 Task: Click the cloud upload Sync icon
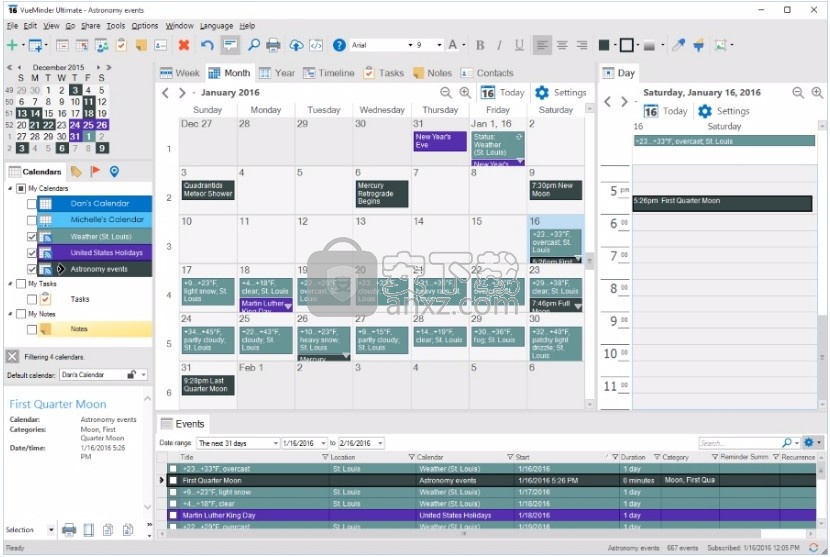pos(296,46)
